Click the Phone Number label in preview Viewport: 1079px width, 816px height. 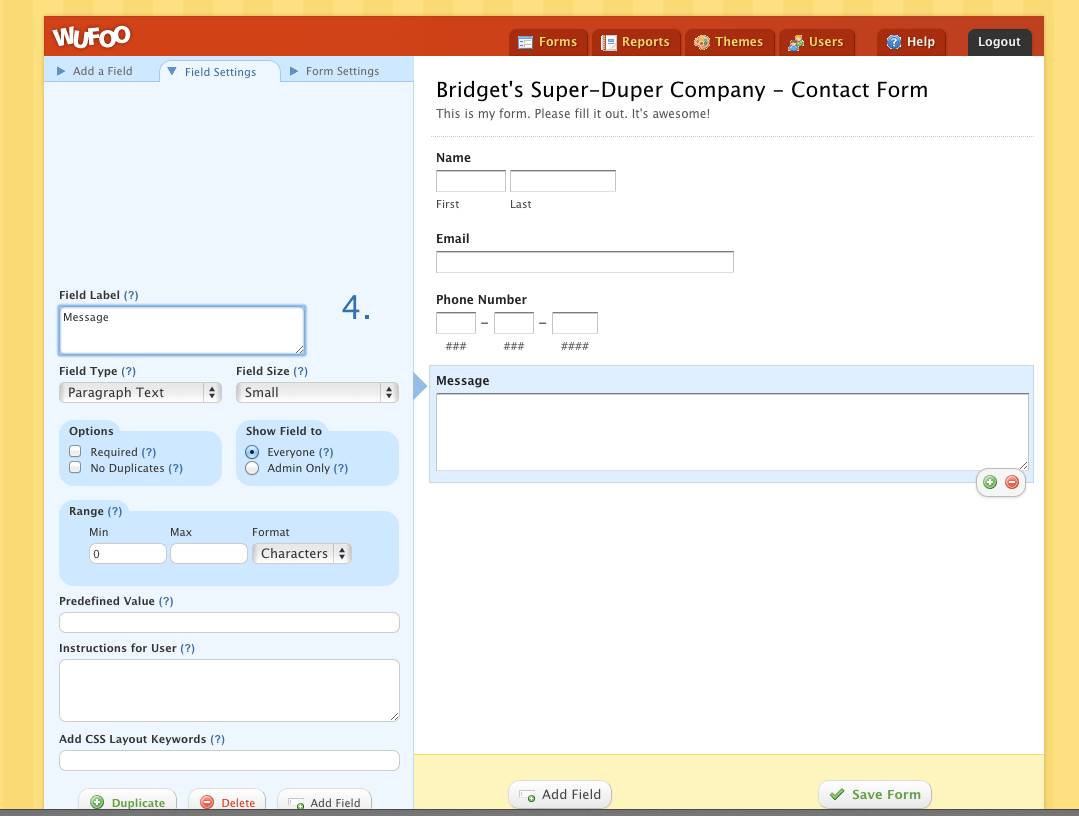(481, 299)
